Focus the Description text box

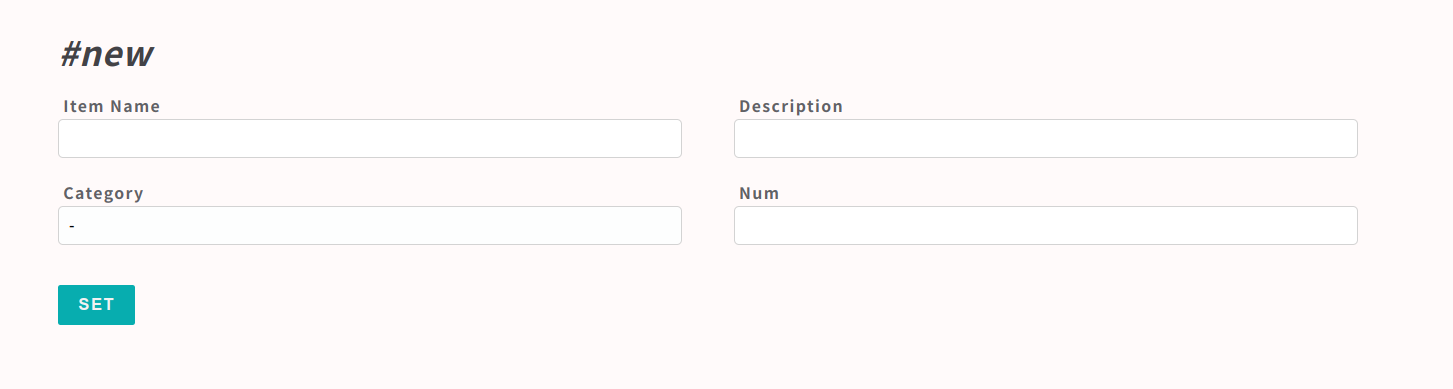pos(1046,139)
